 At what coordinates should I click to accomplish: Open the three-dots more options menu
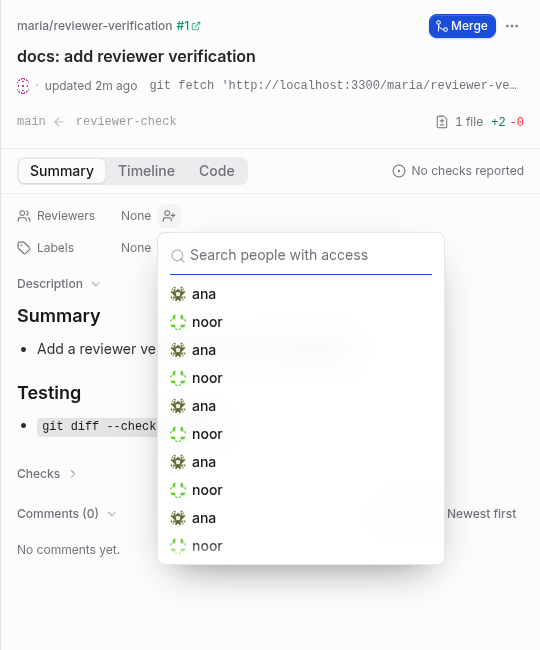pos(512,26)
